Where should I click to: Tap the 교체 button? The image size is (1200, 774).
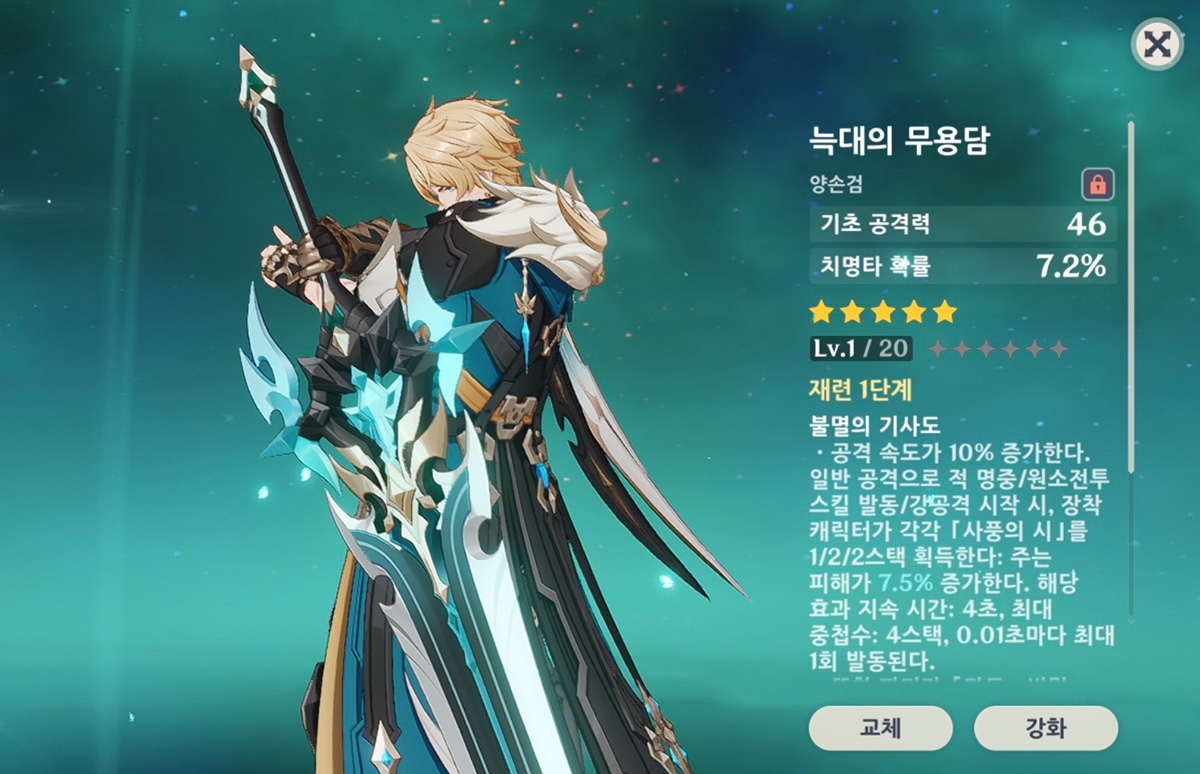point(880,727)
